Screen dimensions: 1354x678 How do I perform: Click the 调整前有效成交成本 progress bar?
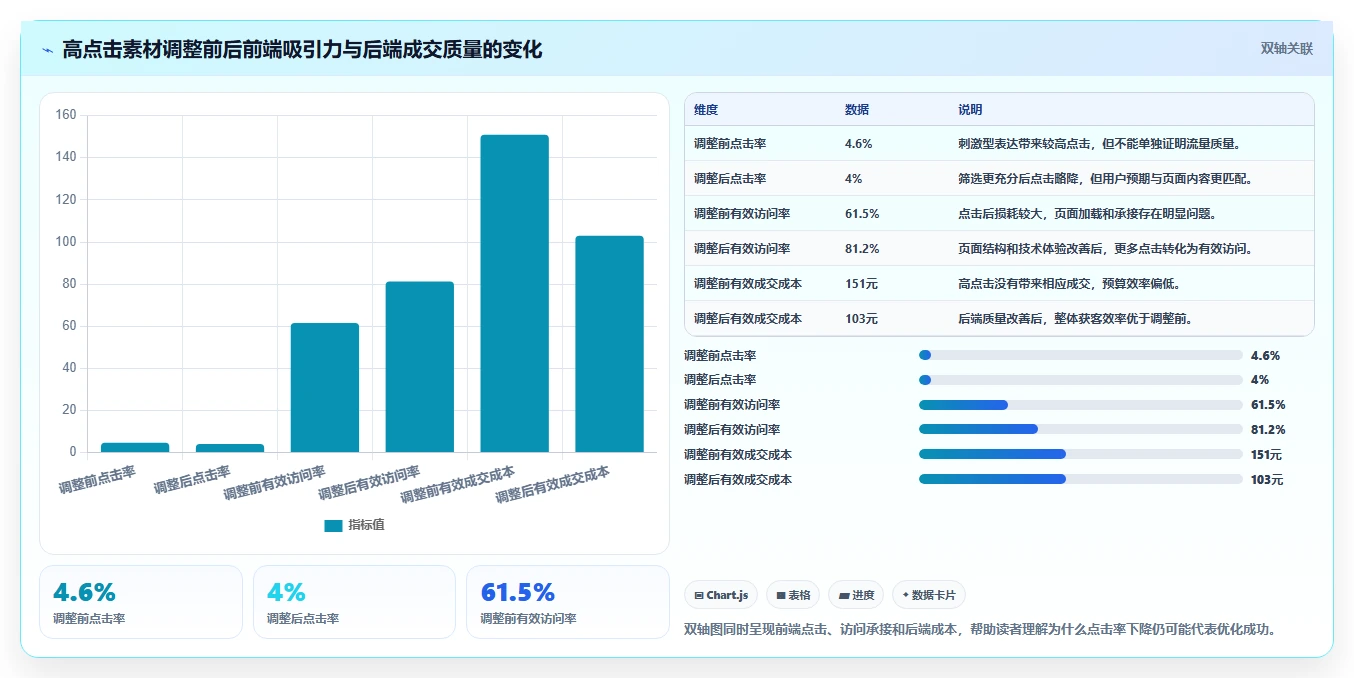1081,454
